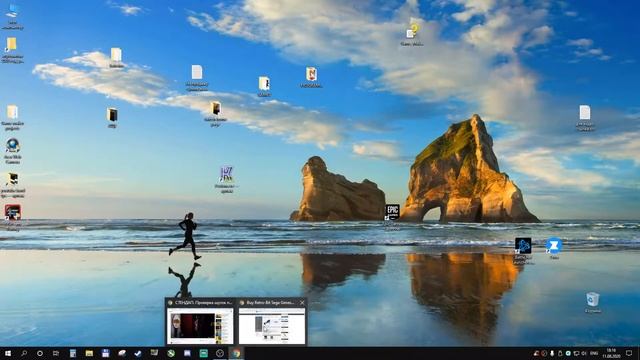Select the document icon on right edge
Viewport: 640px width, 360px height.
(585, 118)
